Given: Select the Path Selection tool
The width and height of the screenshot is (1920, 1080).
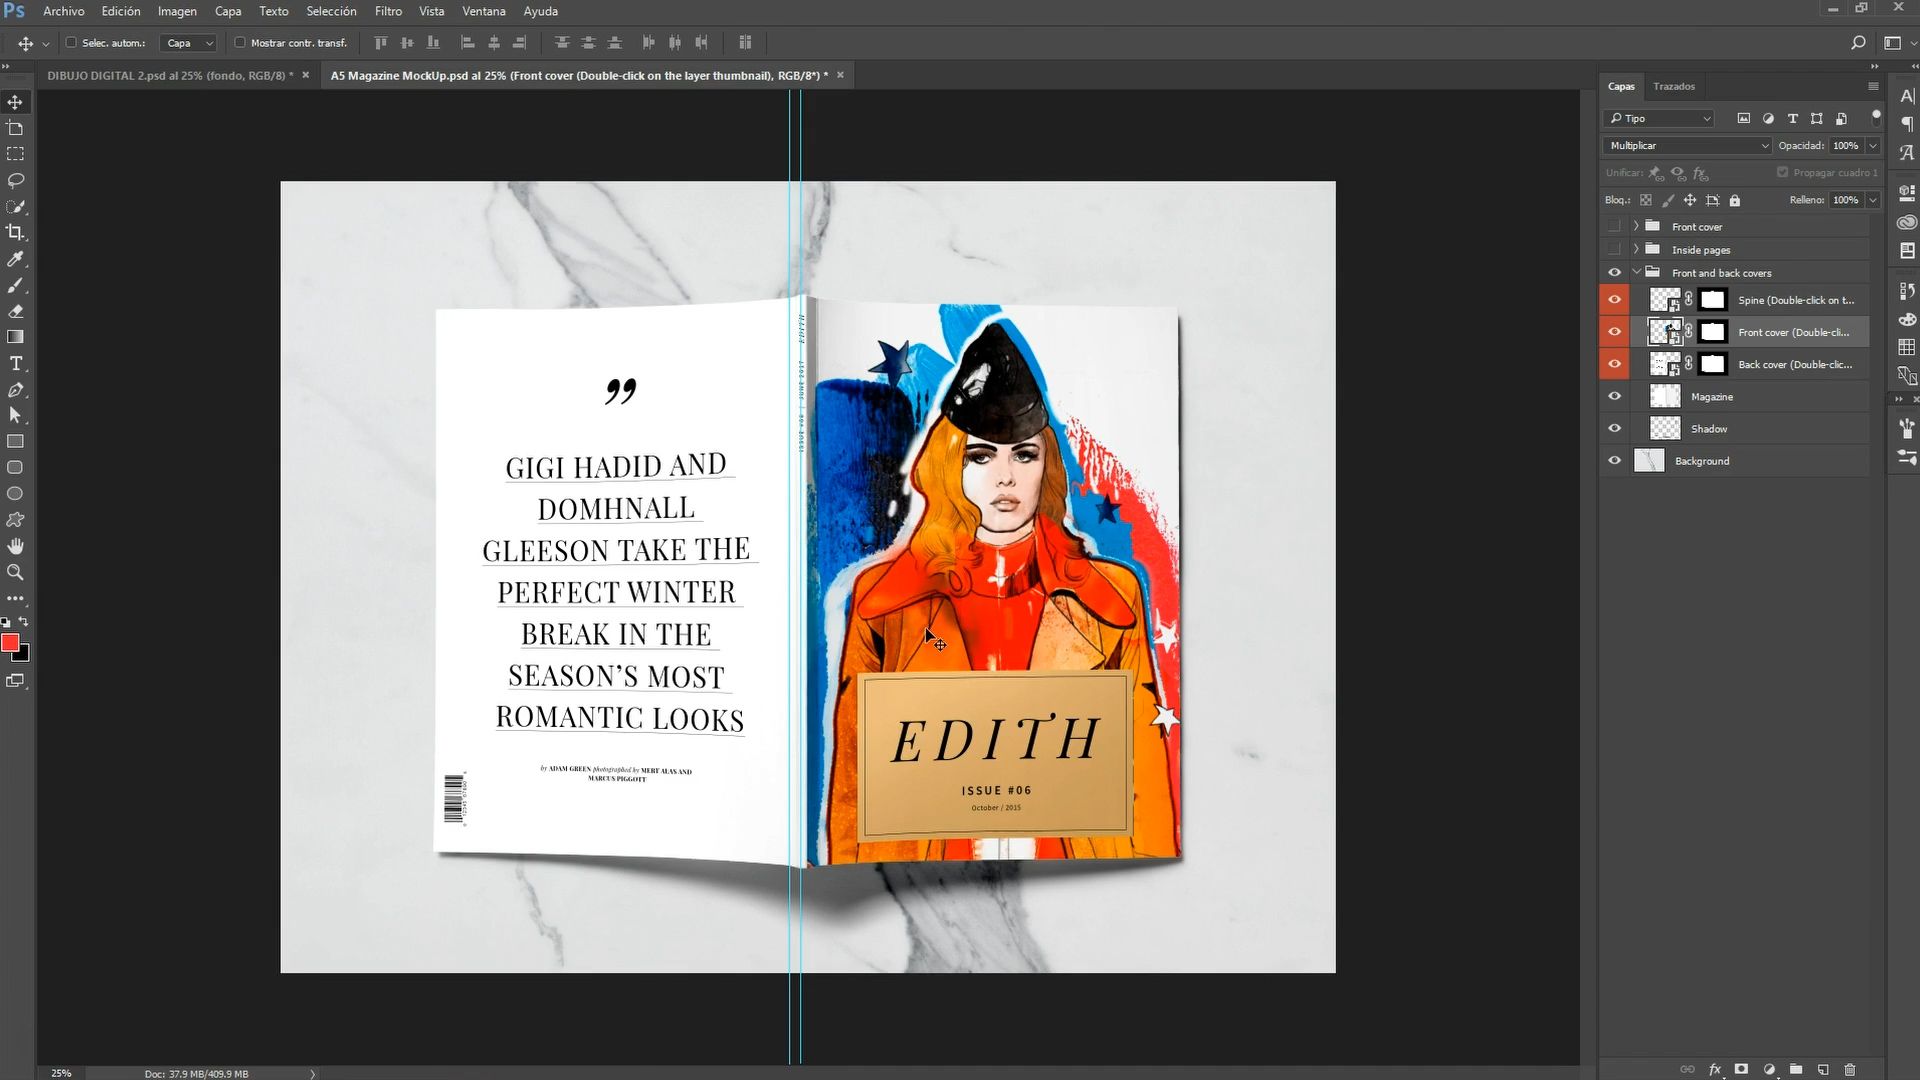Looking at the screenshot, I should (x=15, y=415).
